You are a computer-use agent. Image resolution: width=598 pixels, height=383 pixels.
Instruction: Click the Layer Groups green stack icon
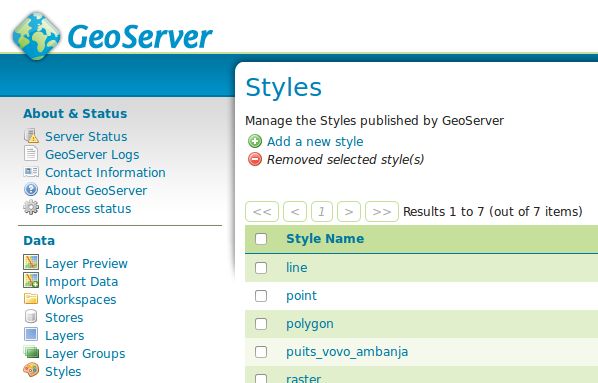click(x=31, y=352)
